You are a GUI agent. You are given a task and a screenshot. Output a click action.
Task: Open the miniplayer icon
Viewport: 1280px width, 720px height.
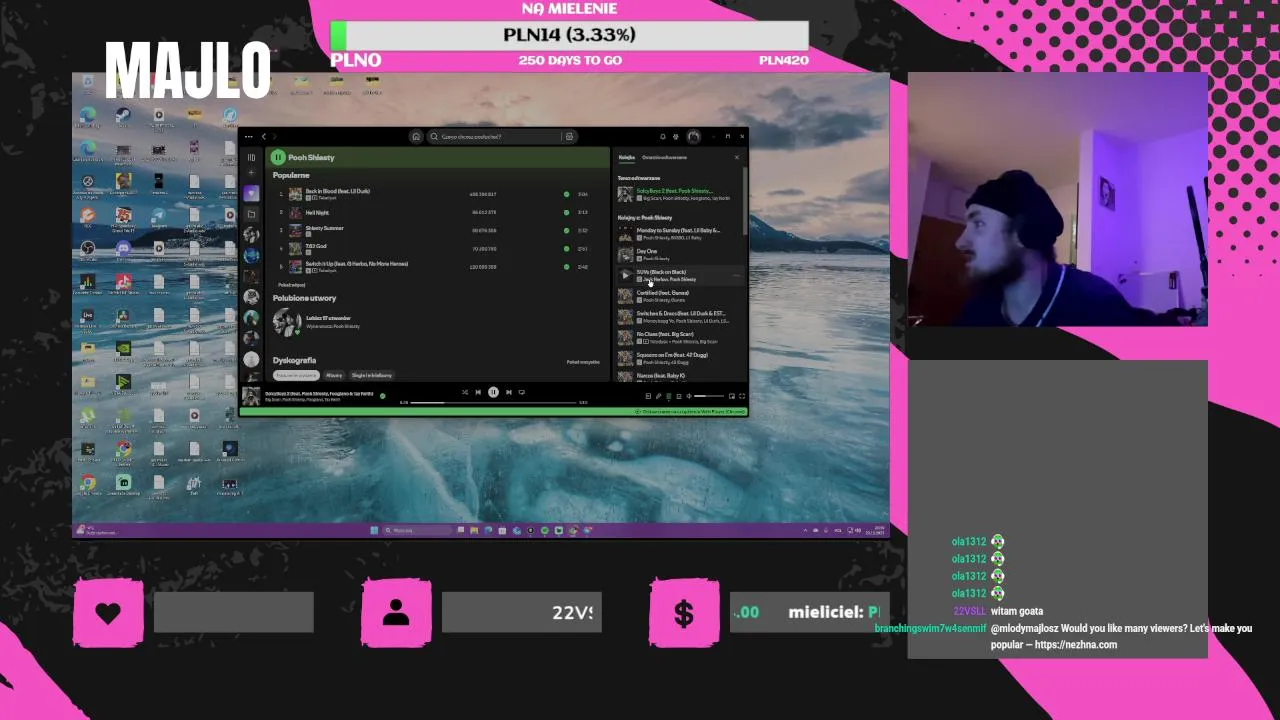(x=731, y=396)
